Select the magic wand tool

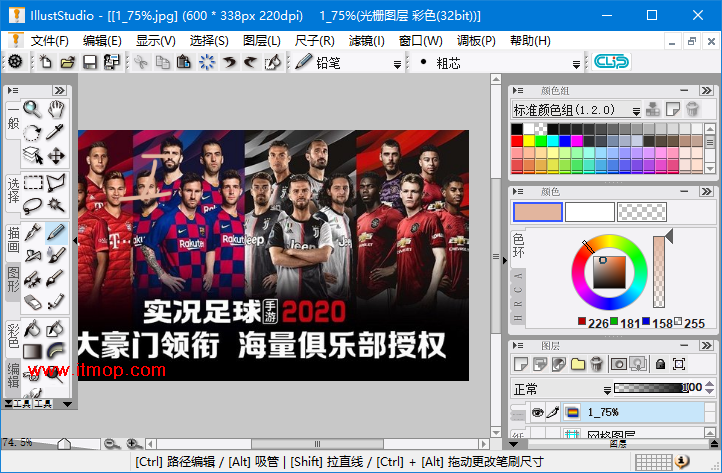pos(56,204)
